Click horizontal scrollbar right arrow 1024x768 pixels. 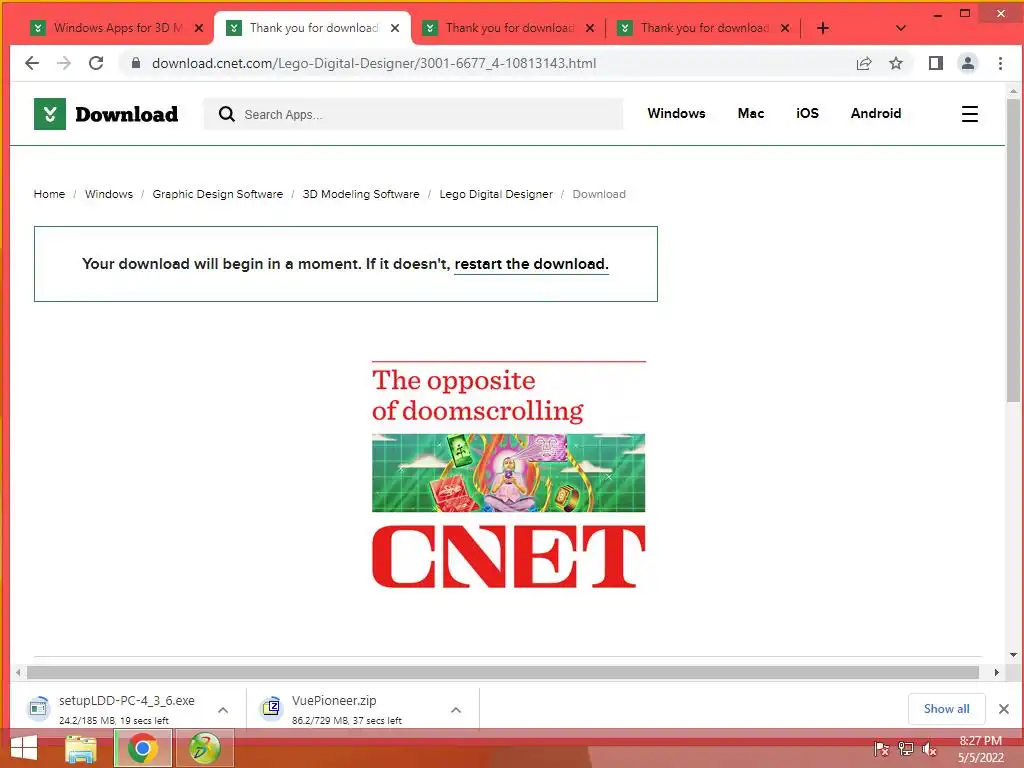997,672
